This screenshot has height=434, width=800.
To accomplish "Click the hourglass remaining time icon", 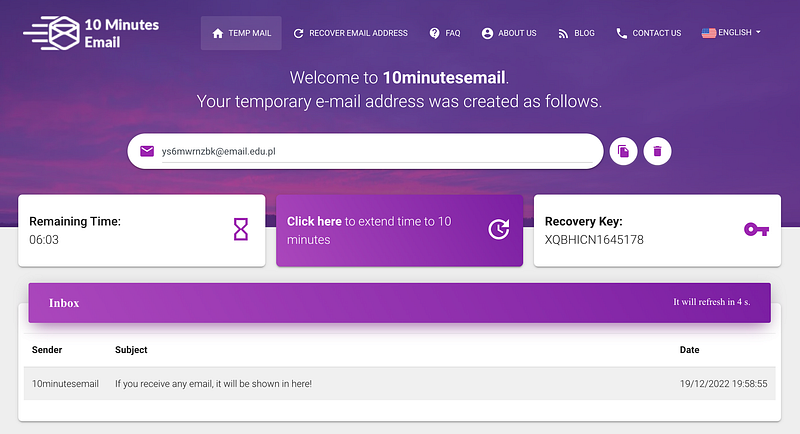I will pyautogui.click(x=241, y=229).
